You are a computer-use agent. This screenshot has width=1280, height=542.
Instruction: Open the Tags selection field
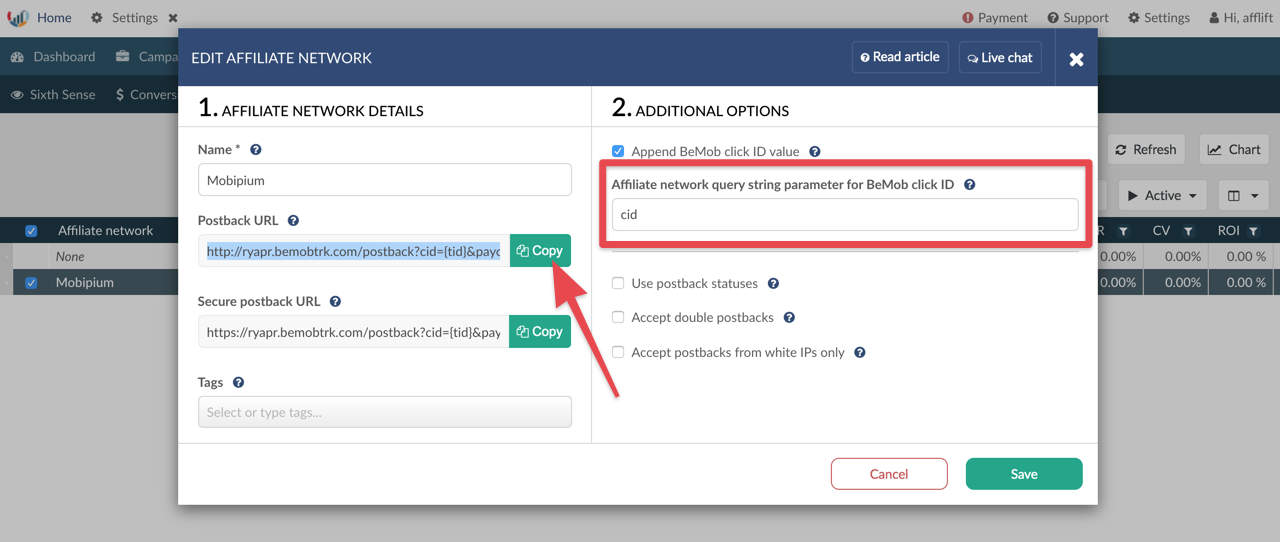[x=385, y=412]
